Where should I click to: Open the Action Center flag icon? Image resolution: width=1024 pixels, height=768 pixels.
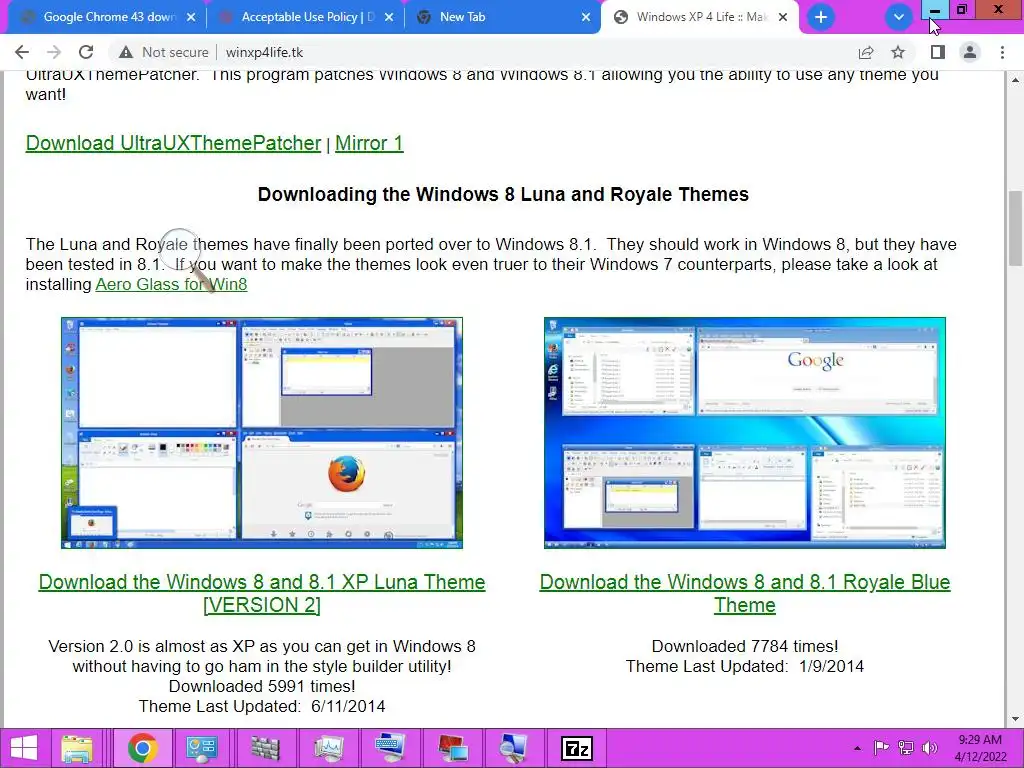(x=882, y=748)
